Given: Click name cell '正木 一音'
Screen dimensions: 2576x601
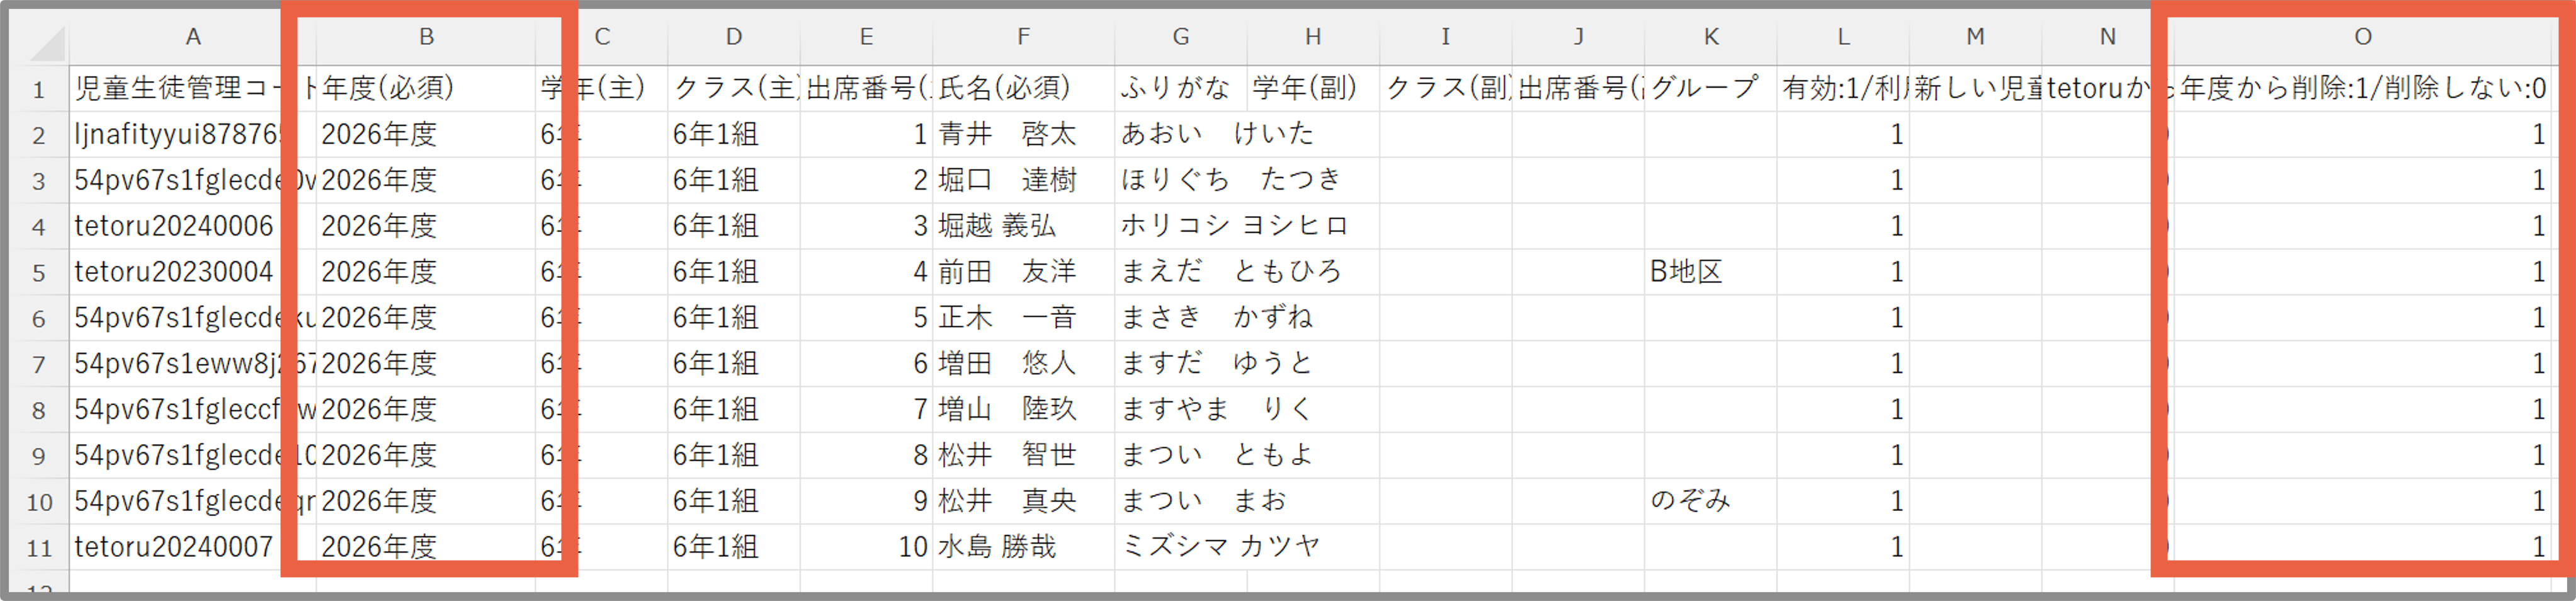Looking at the screenshot, I should tap(1023, 318).
